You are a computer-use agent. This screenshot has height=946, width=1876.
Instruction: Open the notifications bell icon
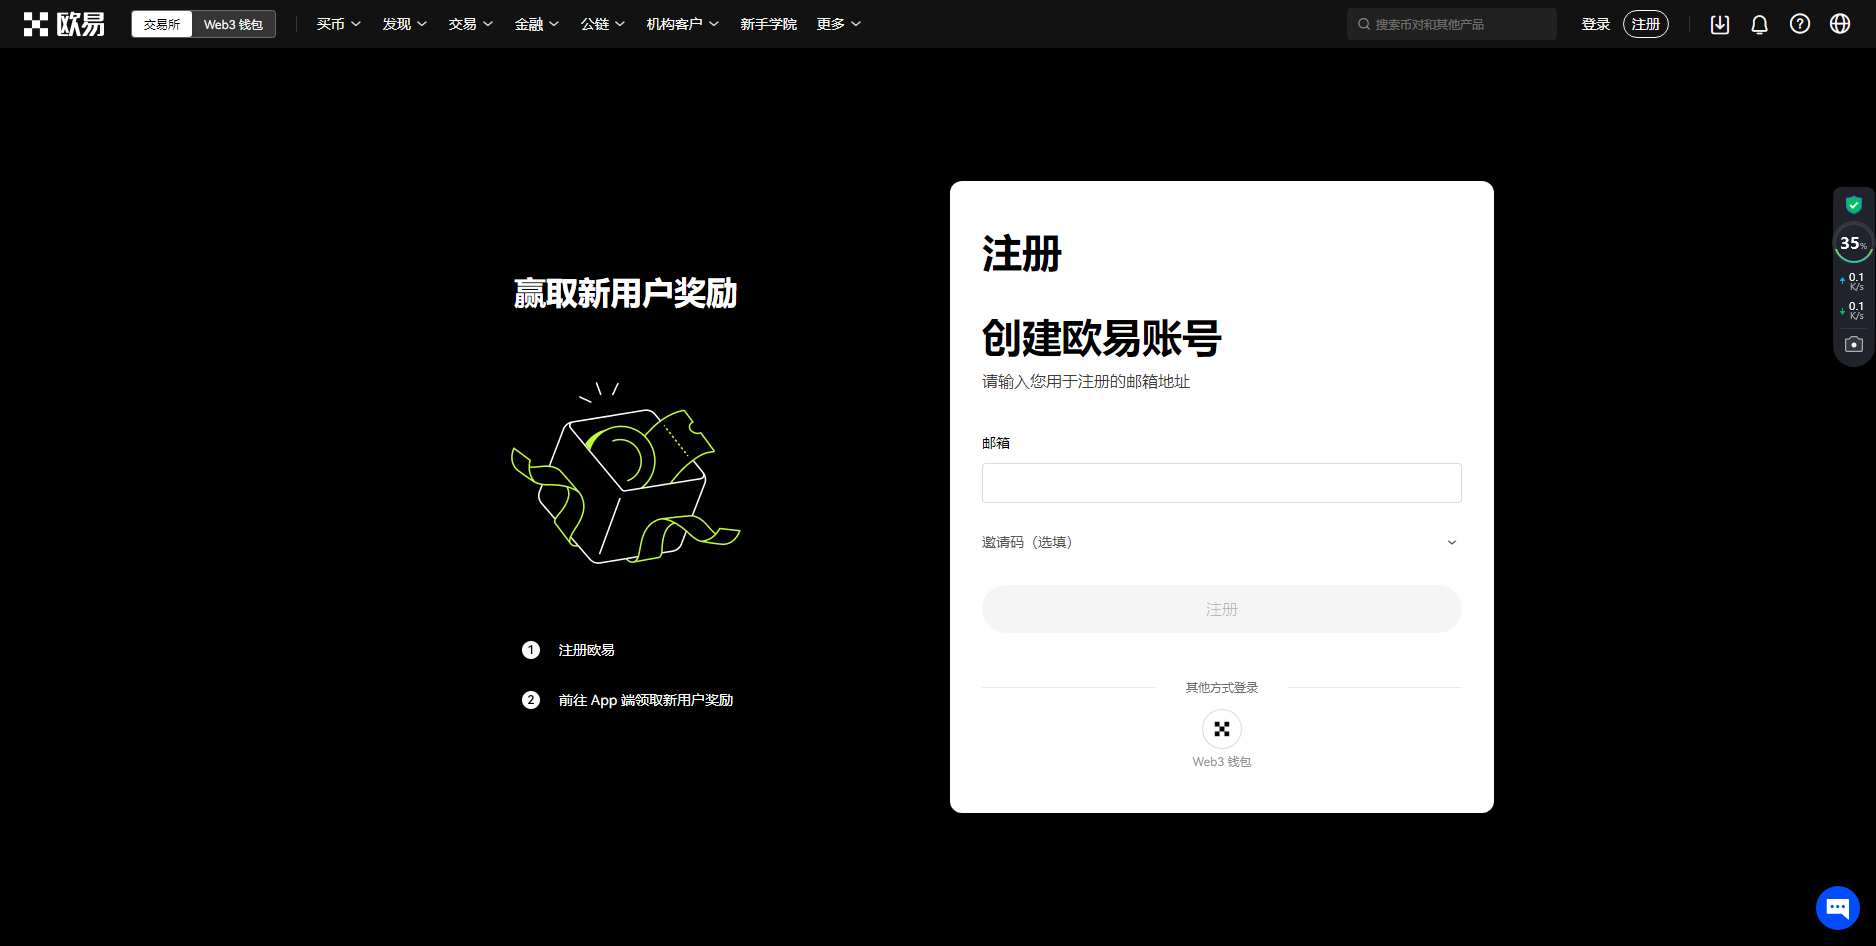point(1760,24)
